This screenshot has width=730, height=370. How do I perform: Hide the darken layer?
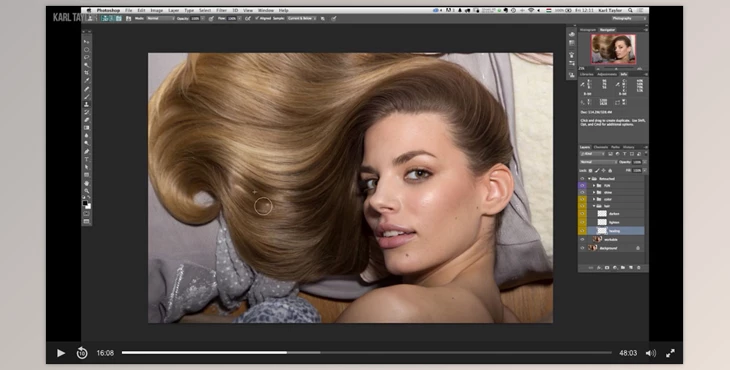tap(582, 214)
